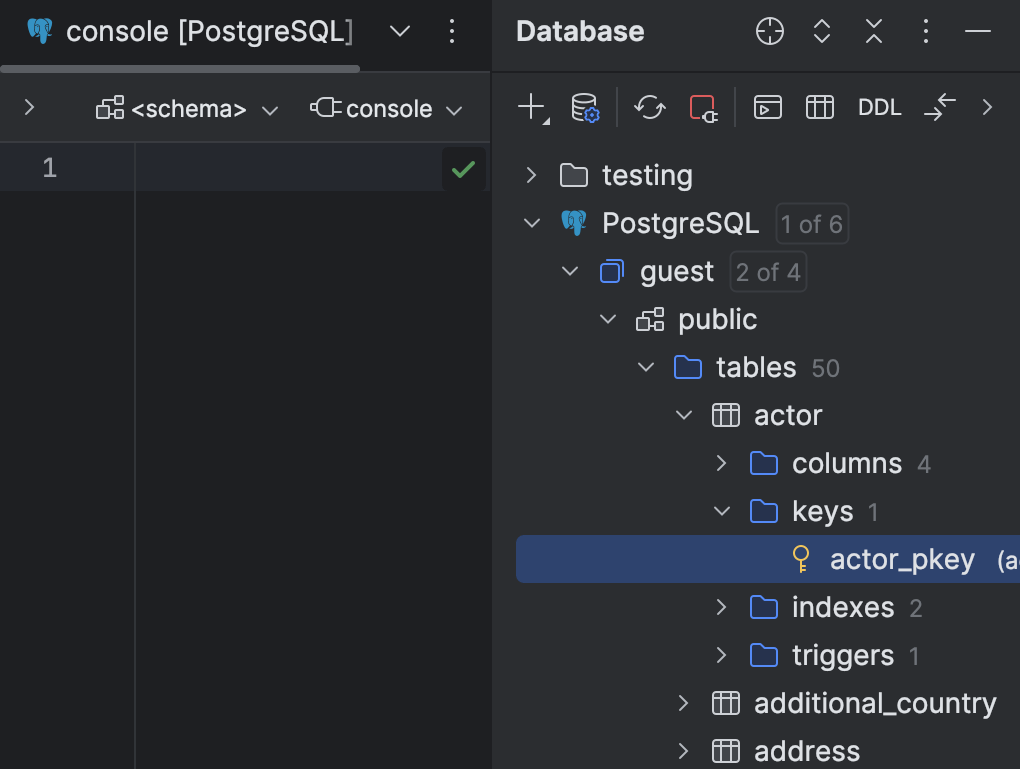This screenshot has height=769, width=1020.
Task: Click the green commit checkmark
Action: [463, 168]
